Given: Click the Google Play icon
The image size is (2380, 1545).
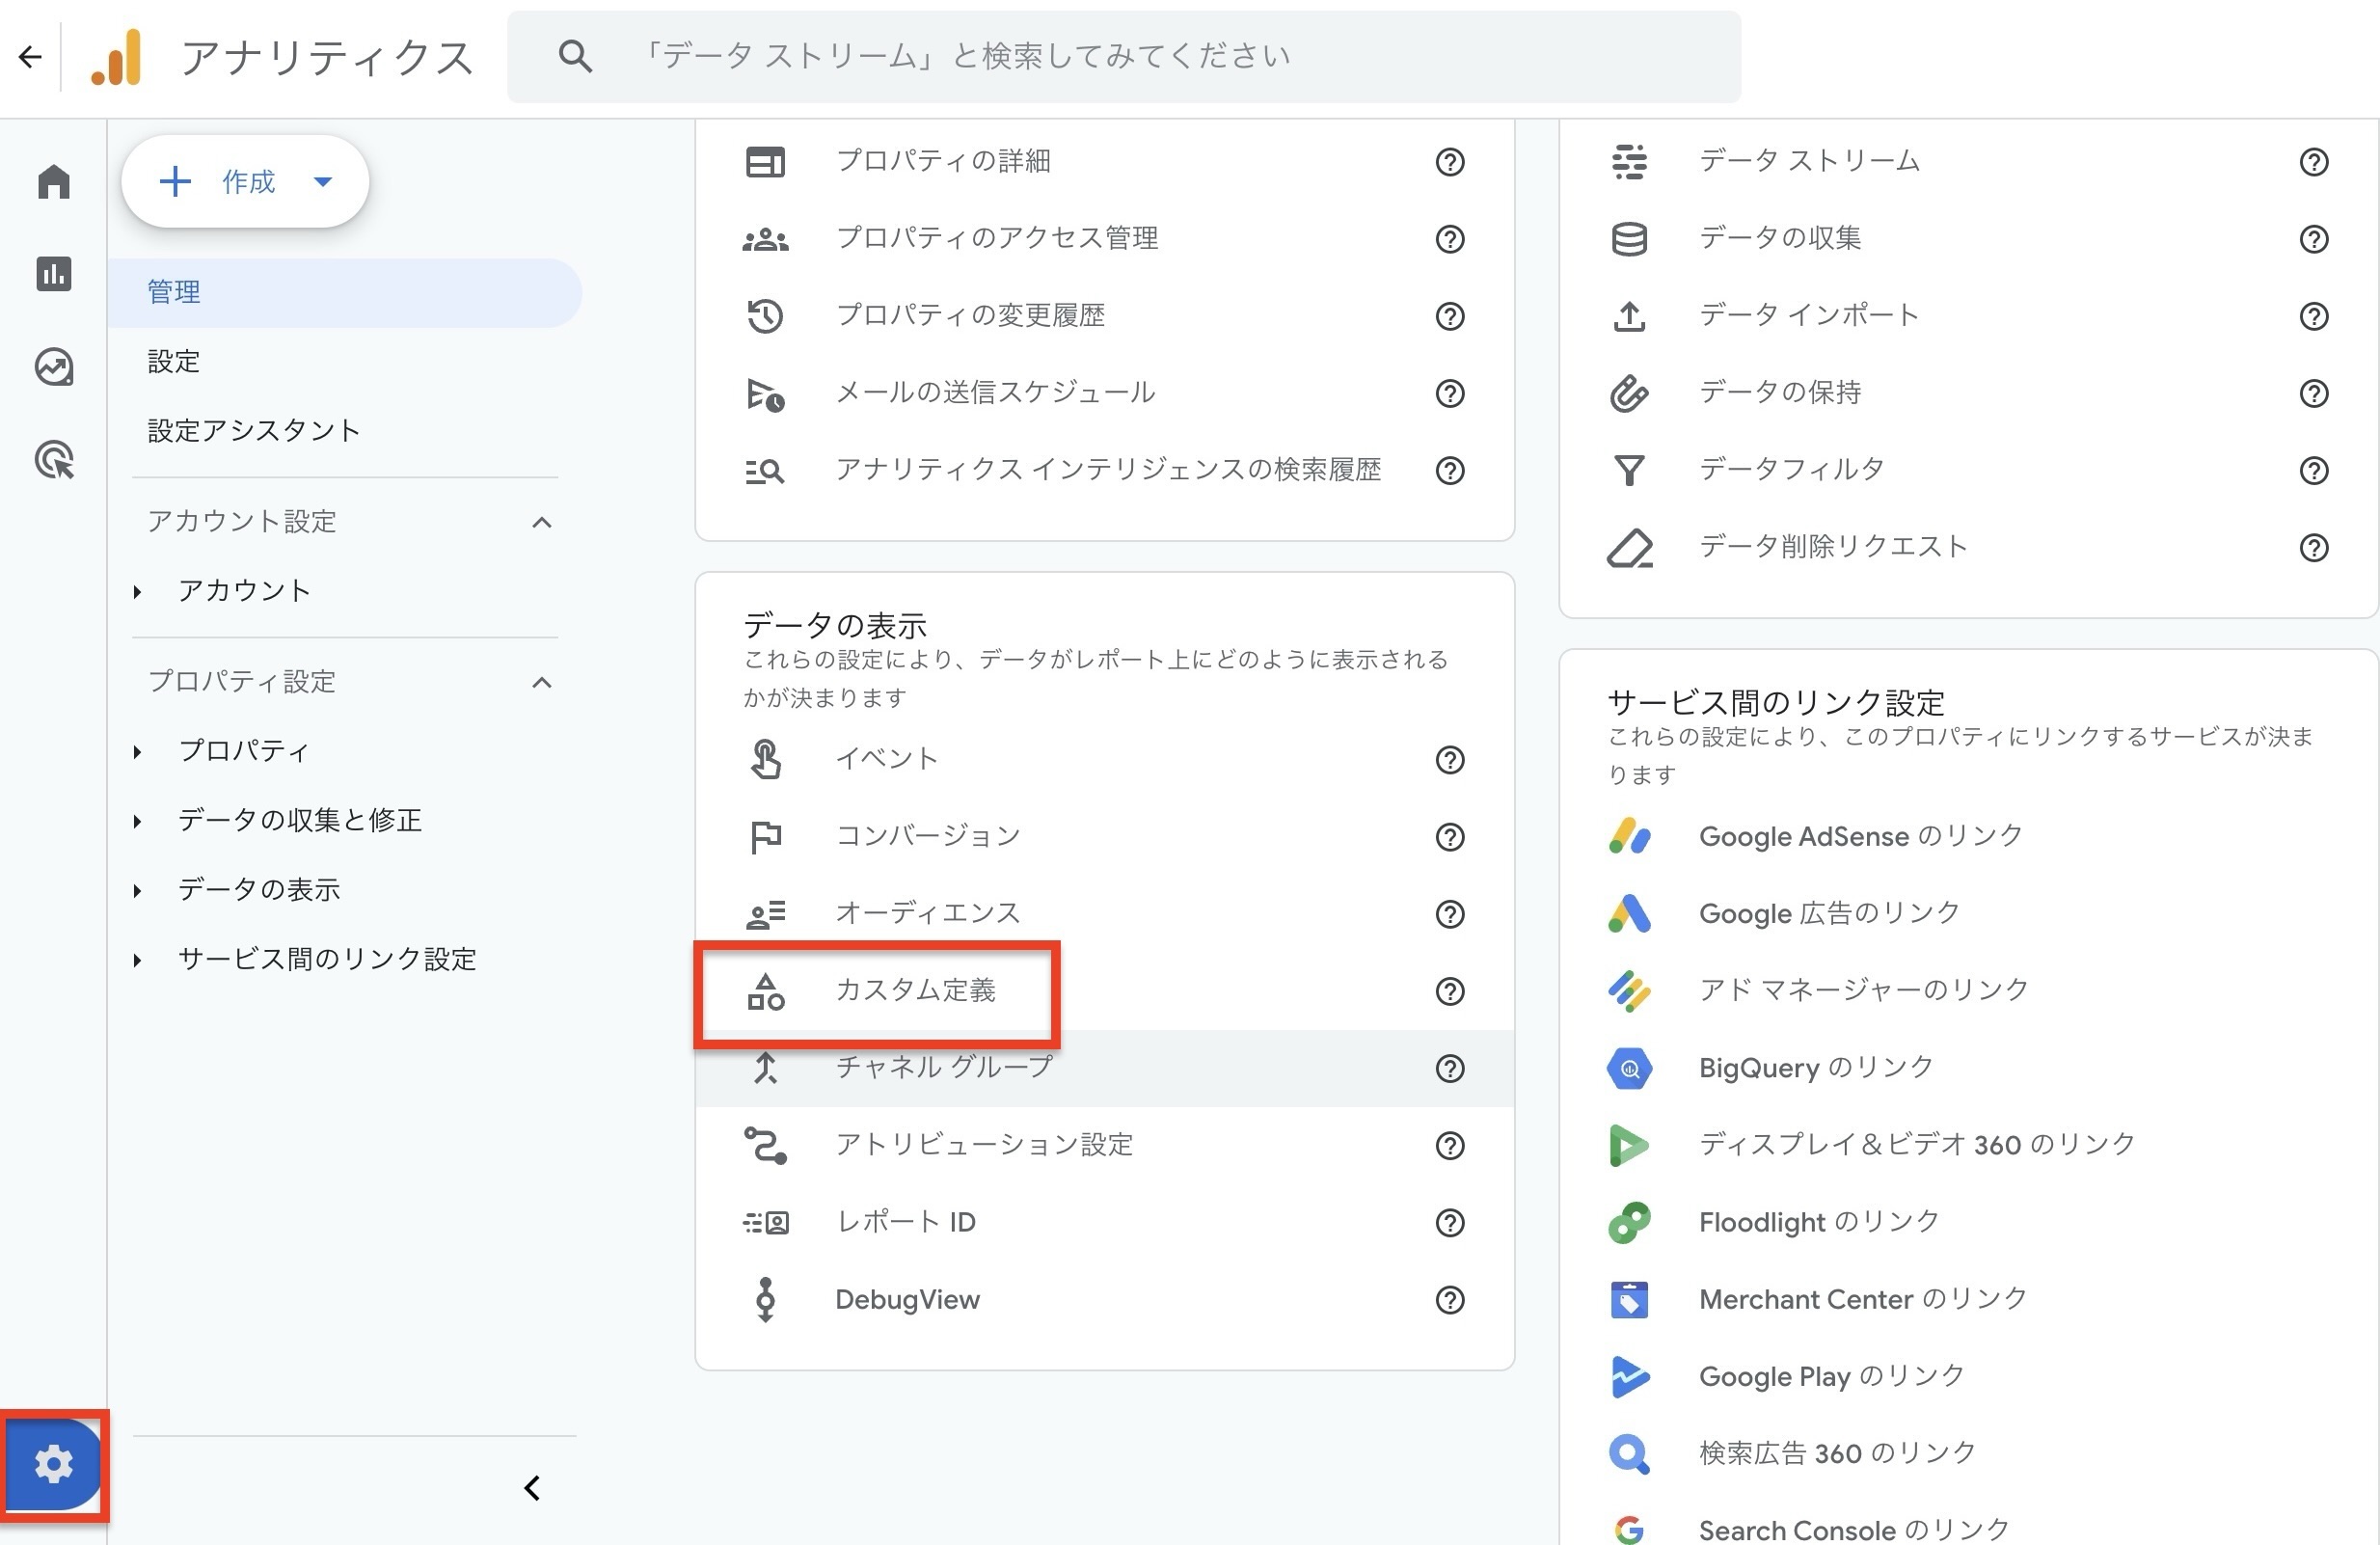Looking at the screenshot, I should coord(1628,1376).
